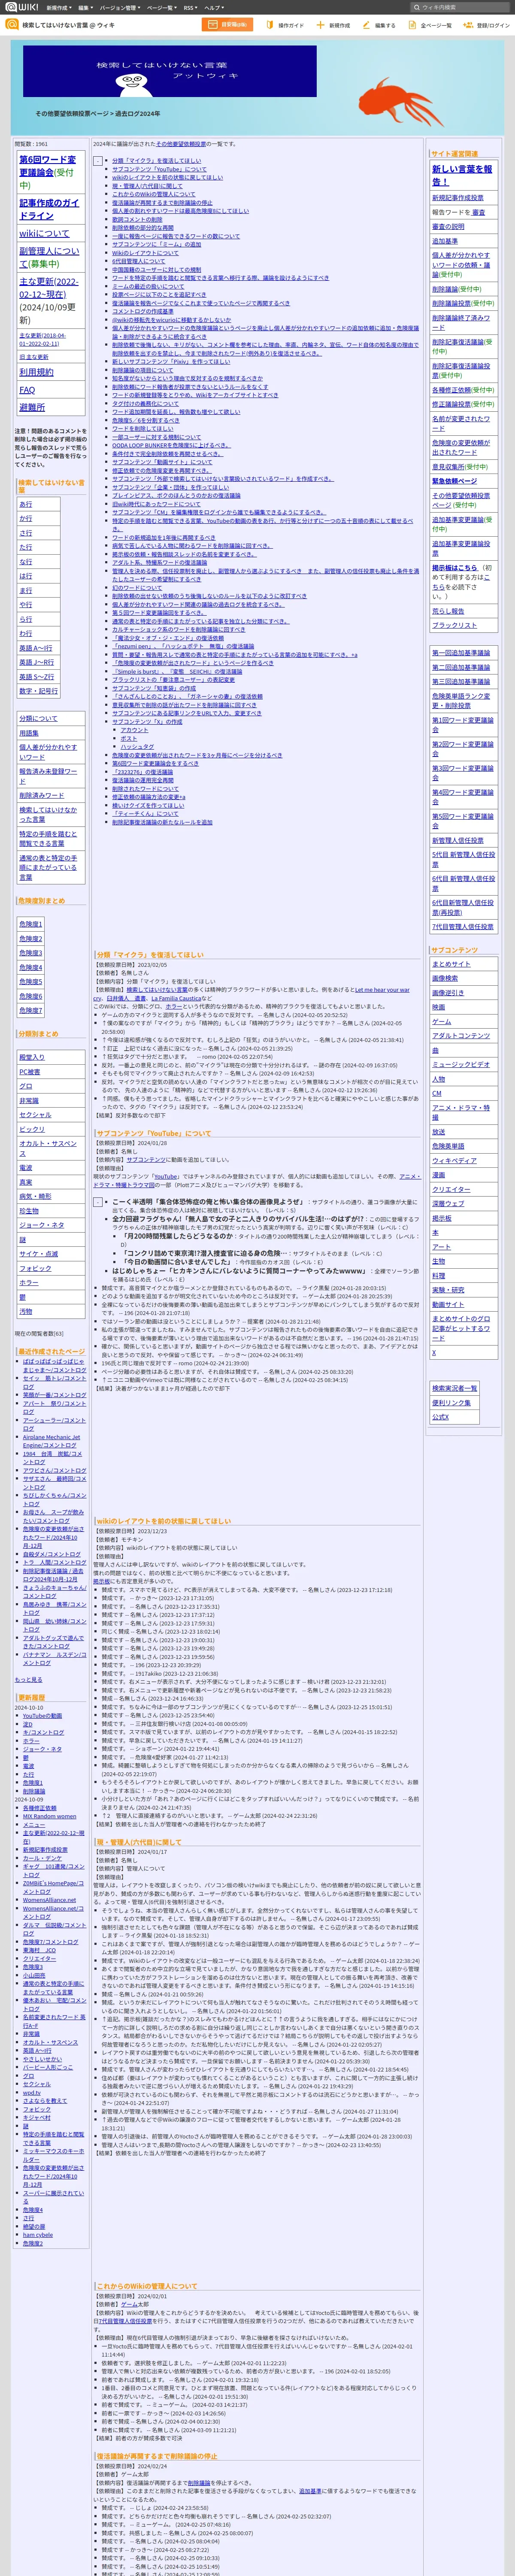Click the 操作ガイド guide icon
Image resolution: width=515 pixels, height=2576 pixels.
270,25
